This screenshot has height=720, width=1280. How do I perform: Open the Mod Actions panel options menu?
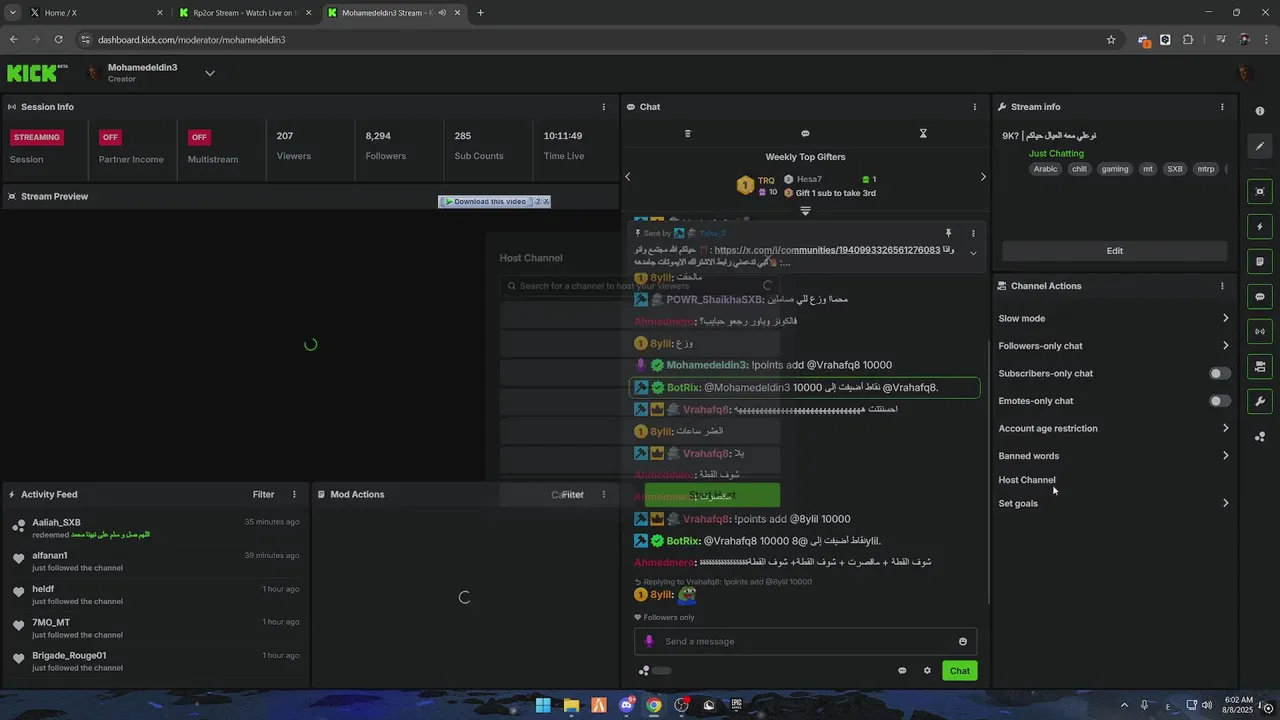coord(603,494)
